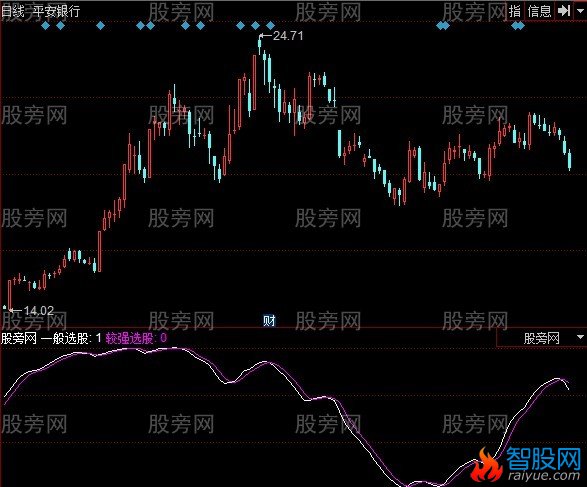This screenshot has height=487, width=587.
Task: Click the 14.02 low price label
Action: coord(39,310)
